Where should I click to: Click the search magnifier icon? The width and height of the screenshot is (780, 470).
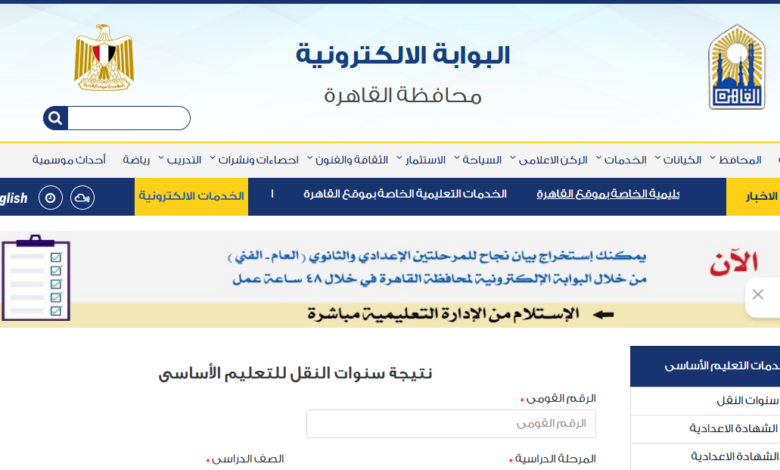(55, 118)
